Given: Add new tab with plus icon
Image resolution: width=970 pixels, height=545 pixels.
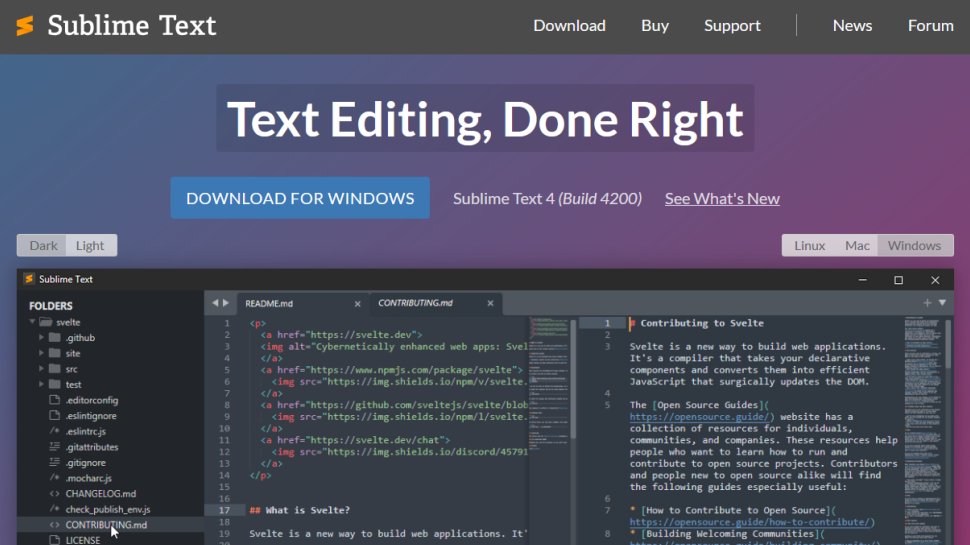Looking at the screenshot, I should click(x=927, y=303).
